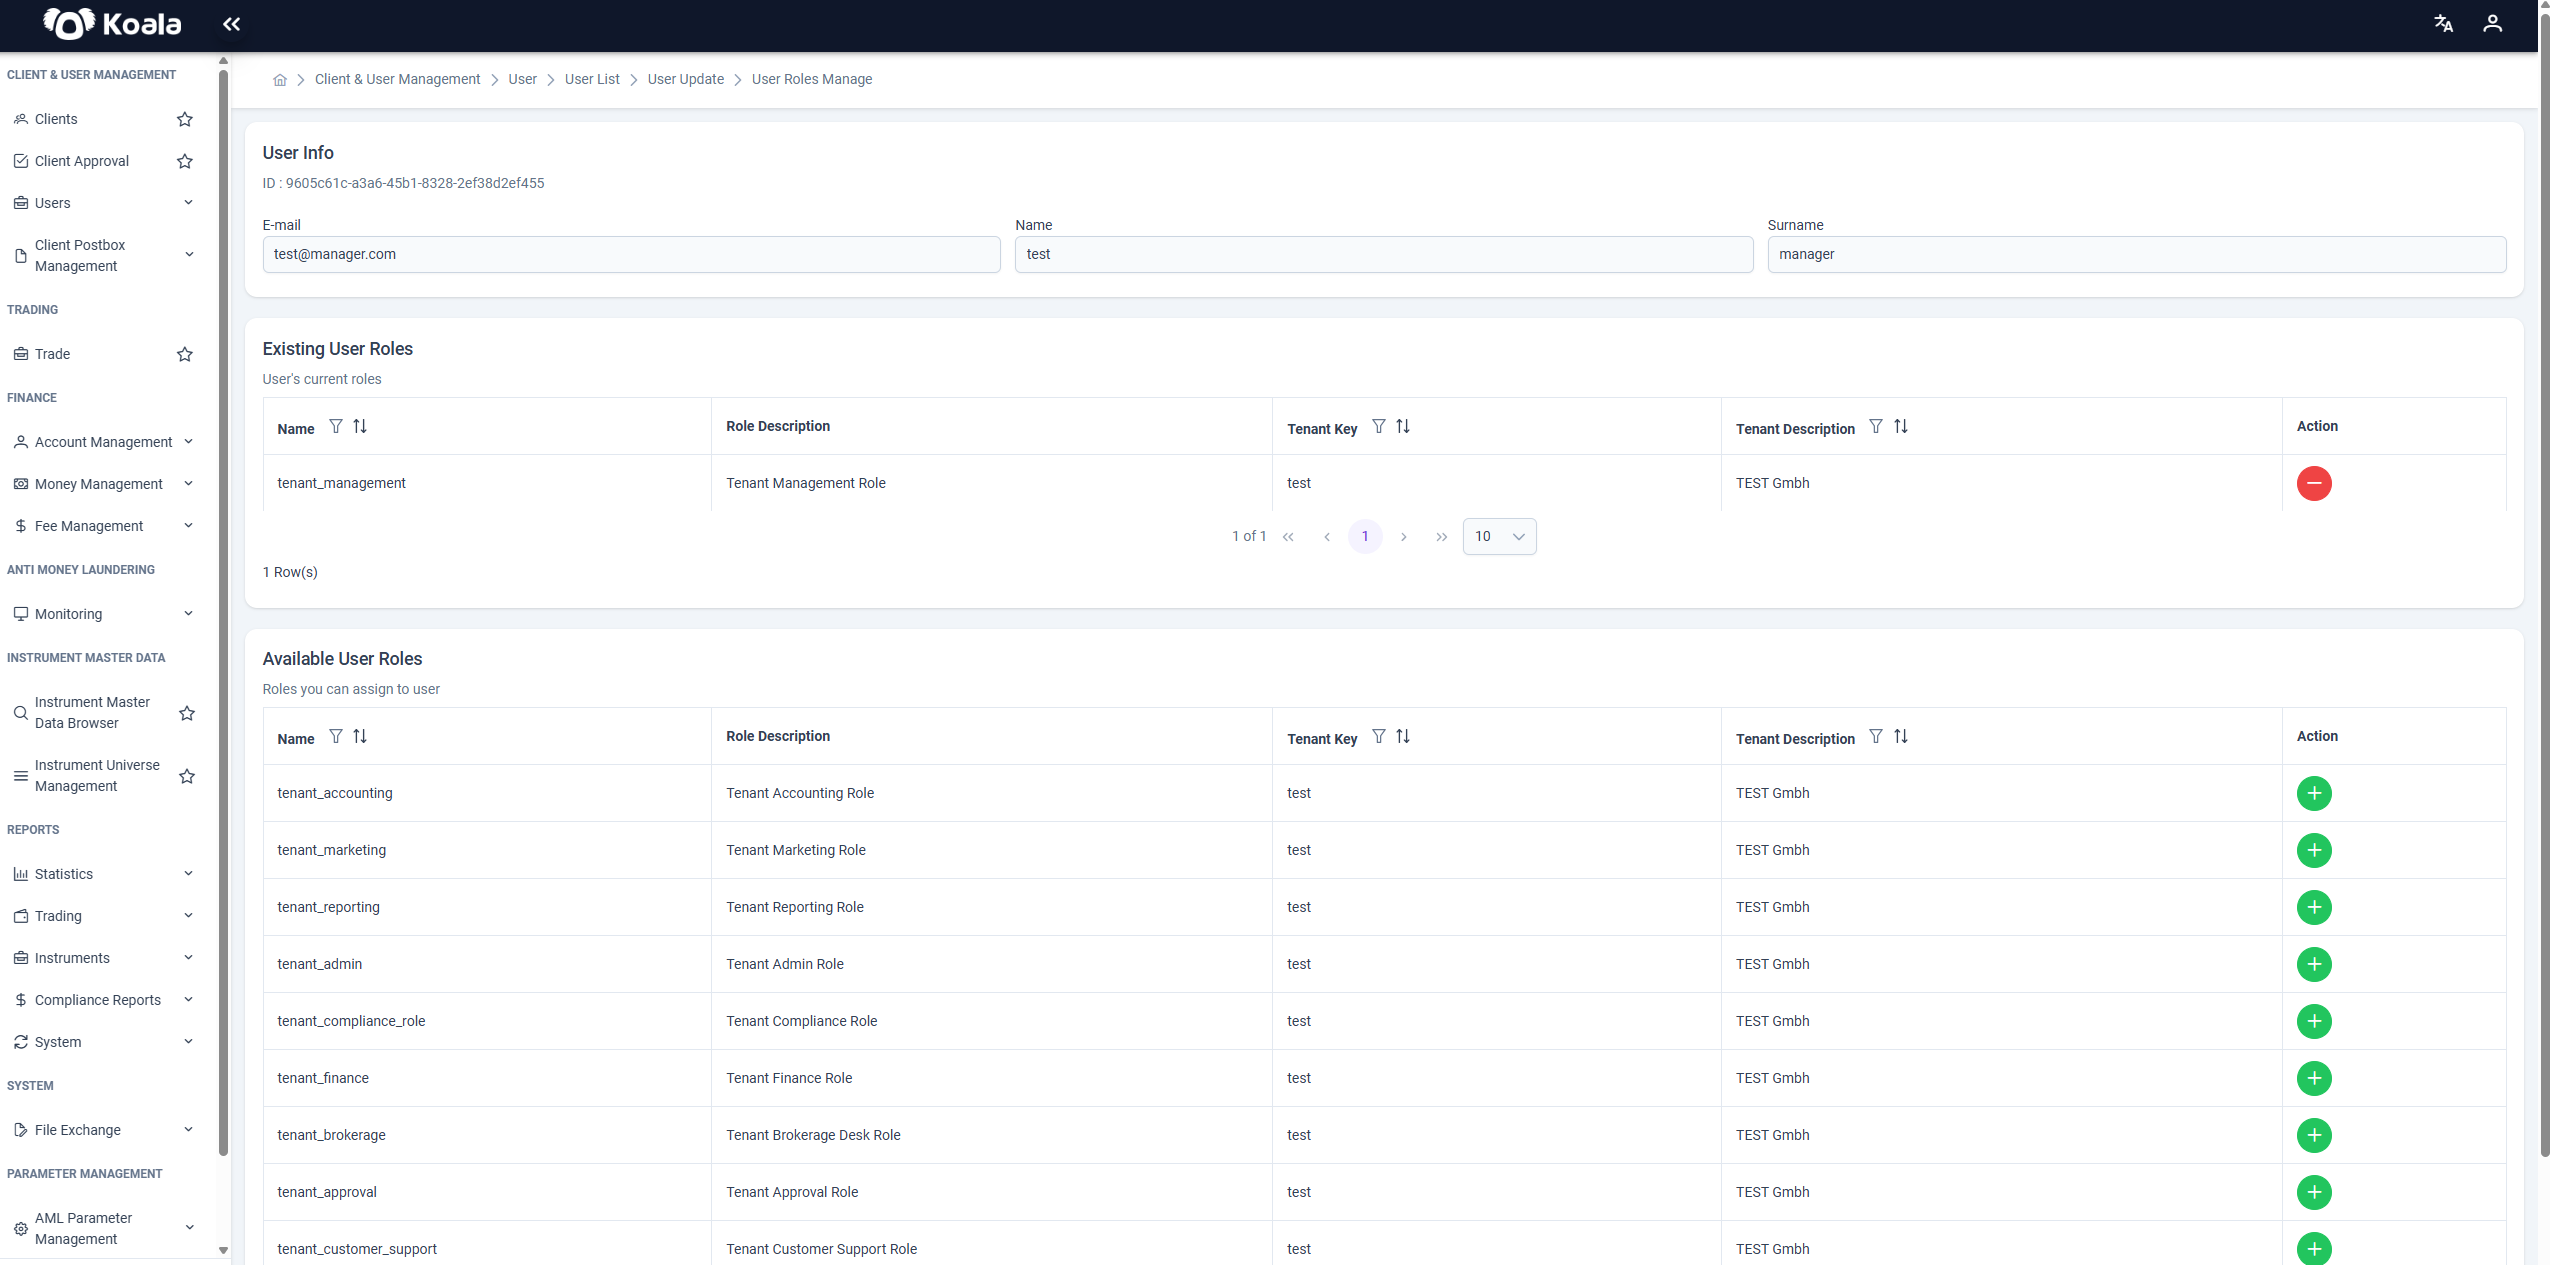Click the Surname input field
Screen dimensions: 2550x1265
coord(2136,254)
